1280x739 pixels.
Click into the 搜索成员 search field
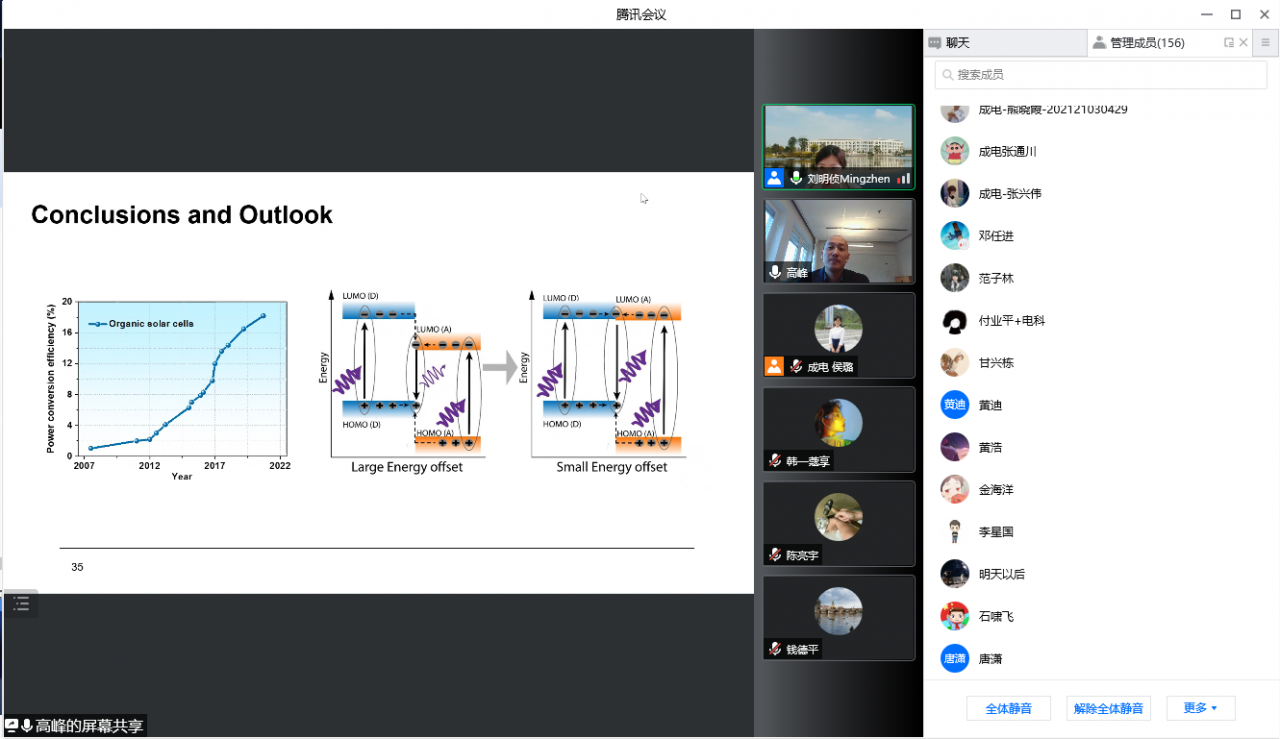click(1100, 74)
